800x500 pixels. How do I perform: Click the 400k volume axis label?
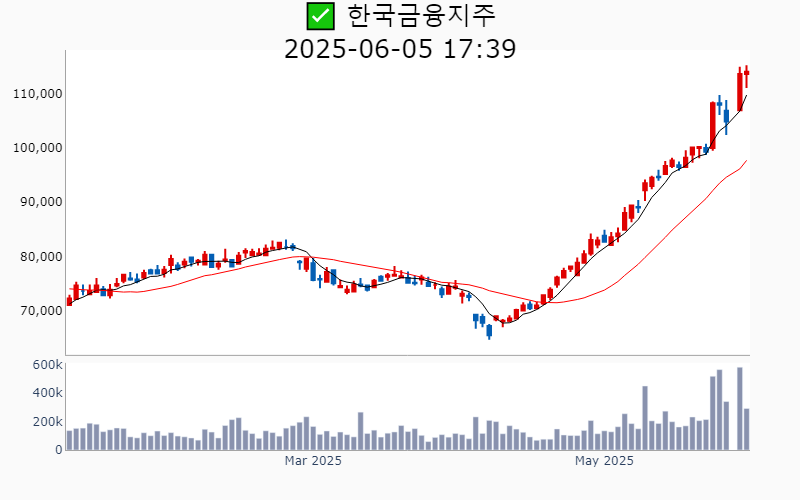47,393
